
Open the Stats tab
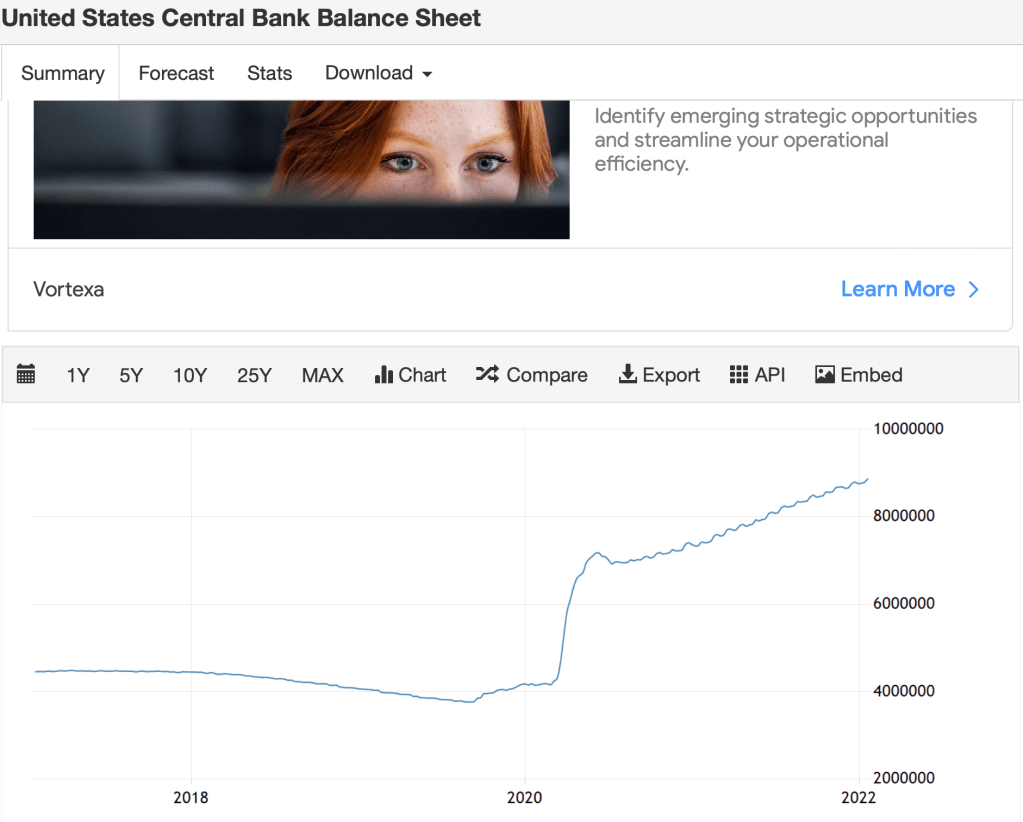click(x=269, y=73)
